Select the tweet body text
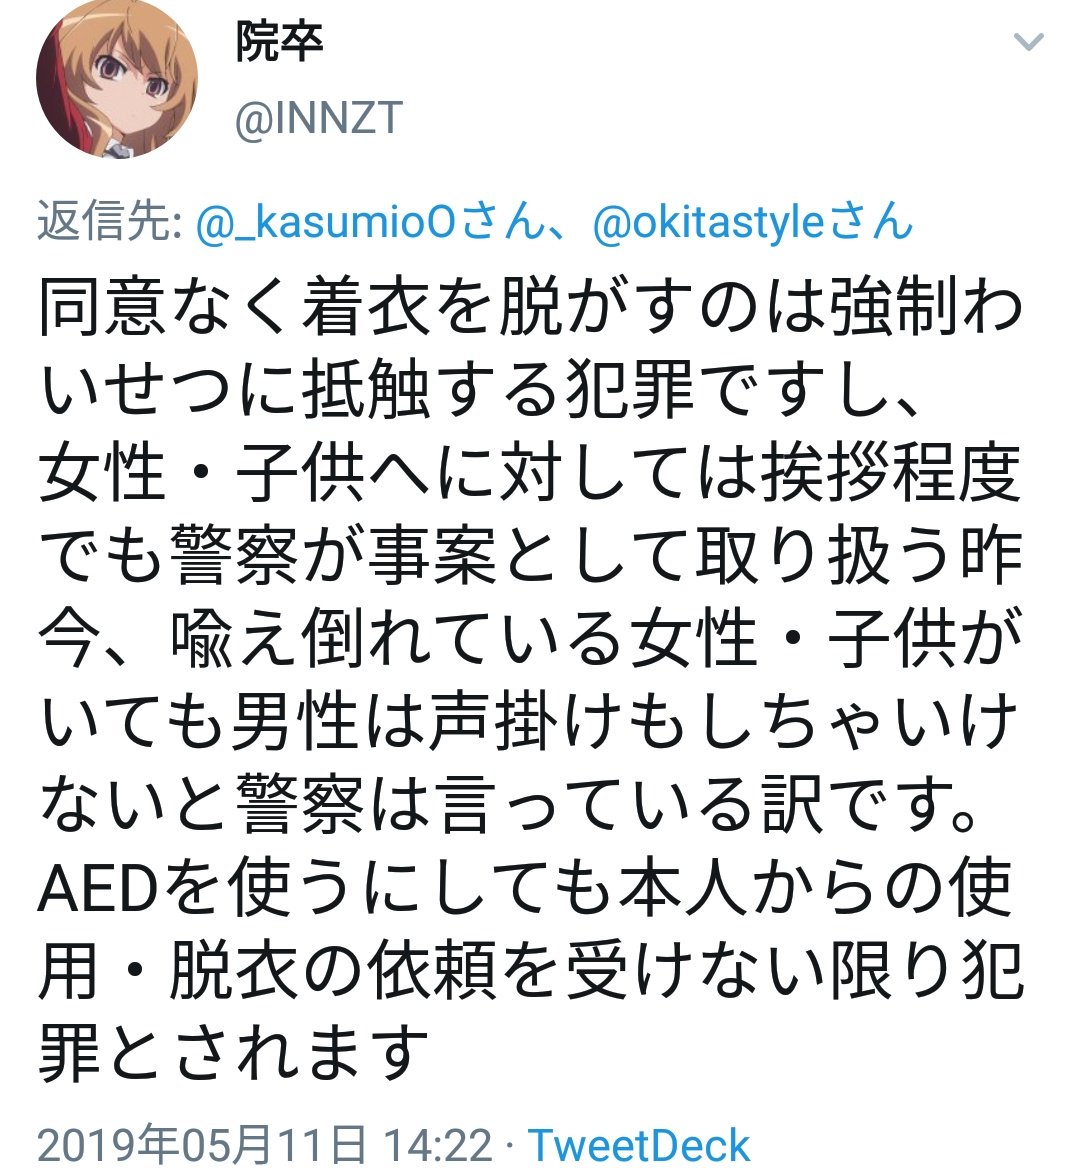Image resolution: width=1080 pixels, height=1176 pixels. (531, 680)
